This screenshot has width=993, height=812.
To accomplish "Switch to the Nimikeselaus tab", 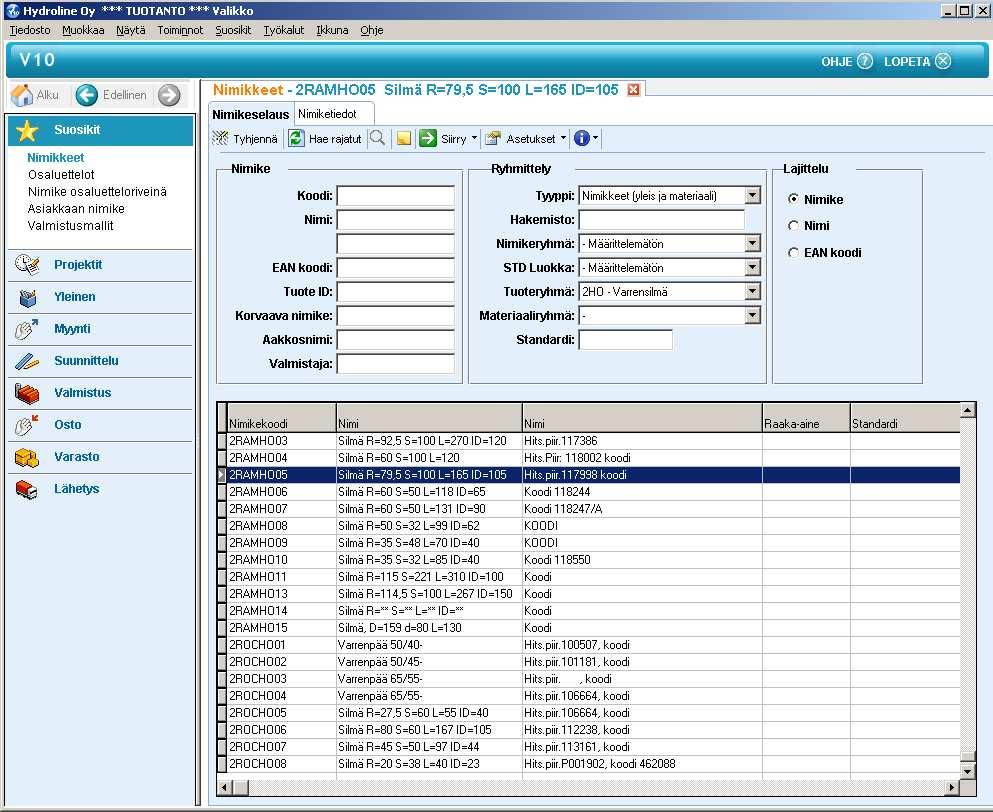I will pyautogui.click(x=251, y=115).
